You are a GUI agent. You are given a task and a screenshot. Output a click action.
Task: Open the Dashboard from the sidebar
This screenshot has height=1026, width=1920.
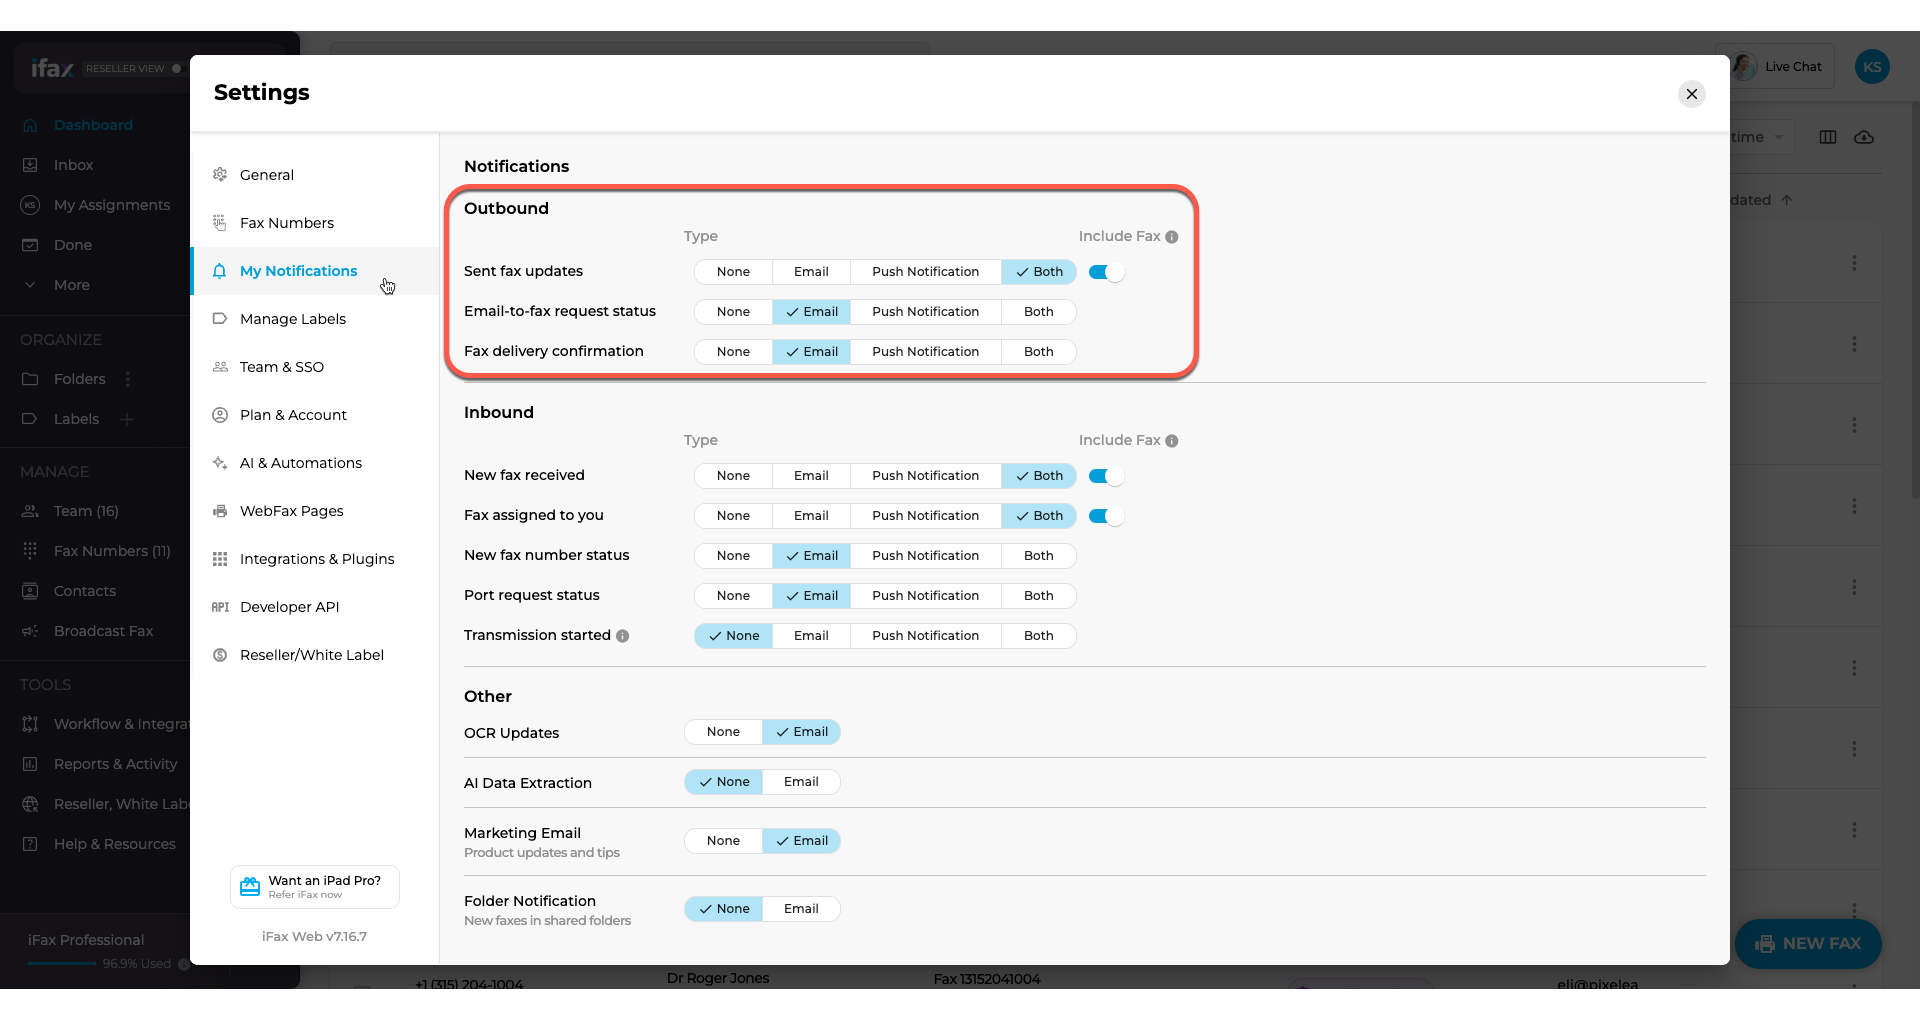[x=92, y=124]
